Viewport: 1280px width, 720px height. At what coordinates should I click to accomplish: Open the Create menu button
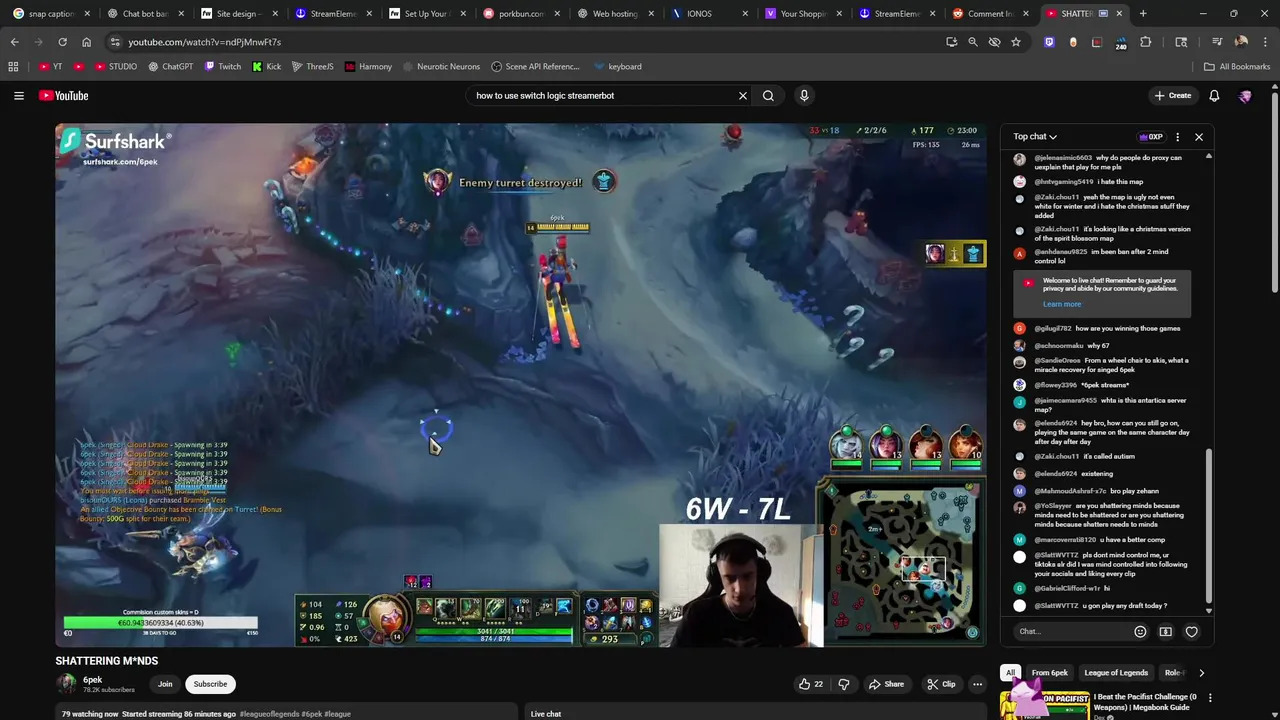(1173, 96)
